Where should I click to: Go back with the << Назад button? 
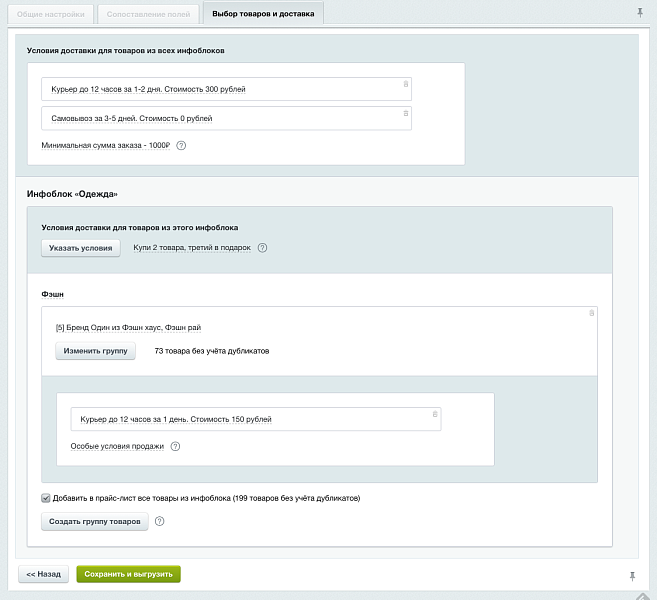43,574
